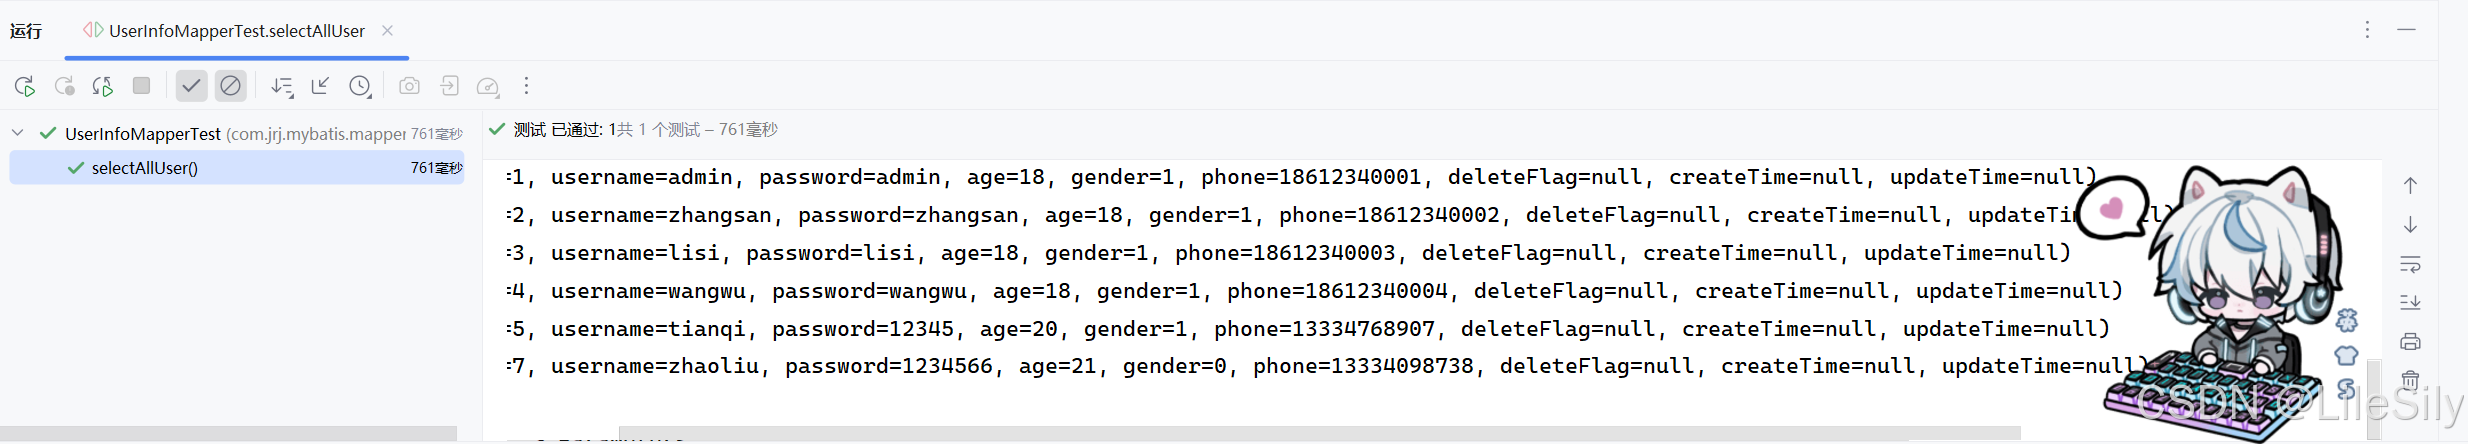
Task: Open test history clock dropdown
Action: pos(360,86)
